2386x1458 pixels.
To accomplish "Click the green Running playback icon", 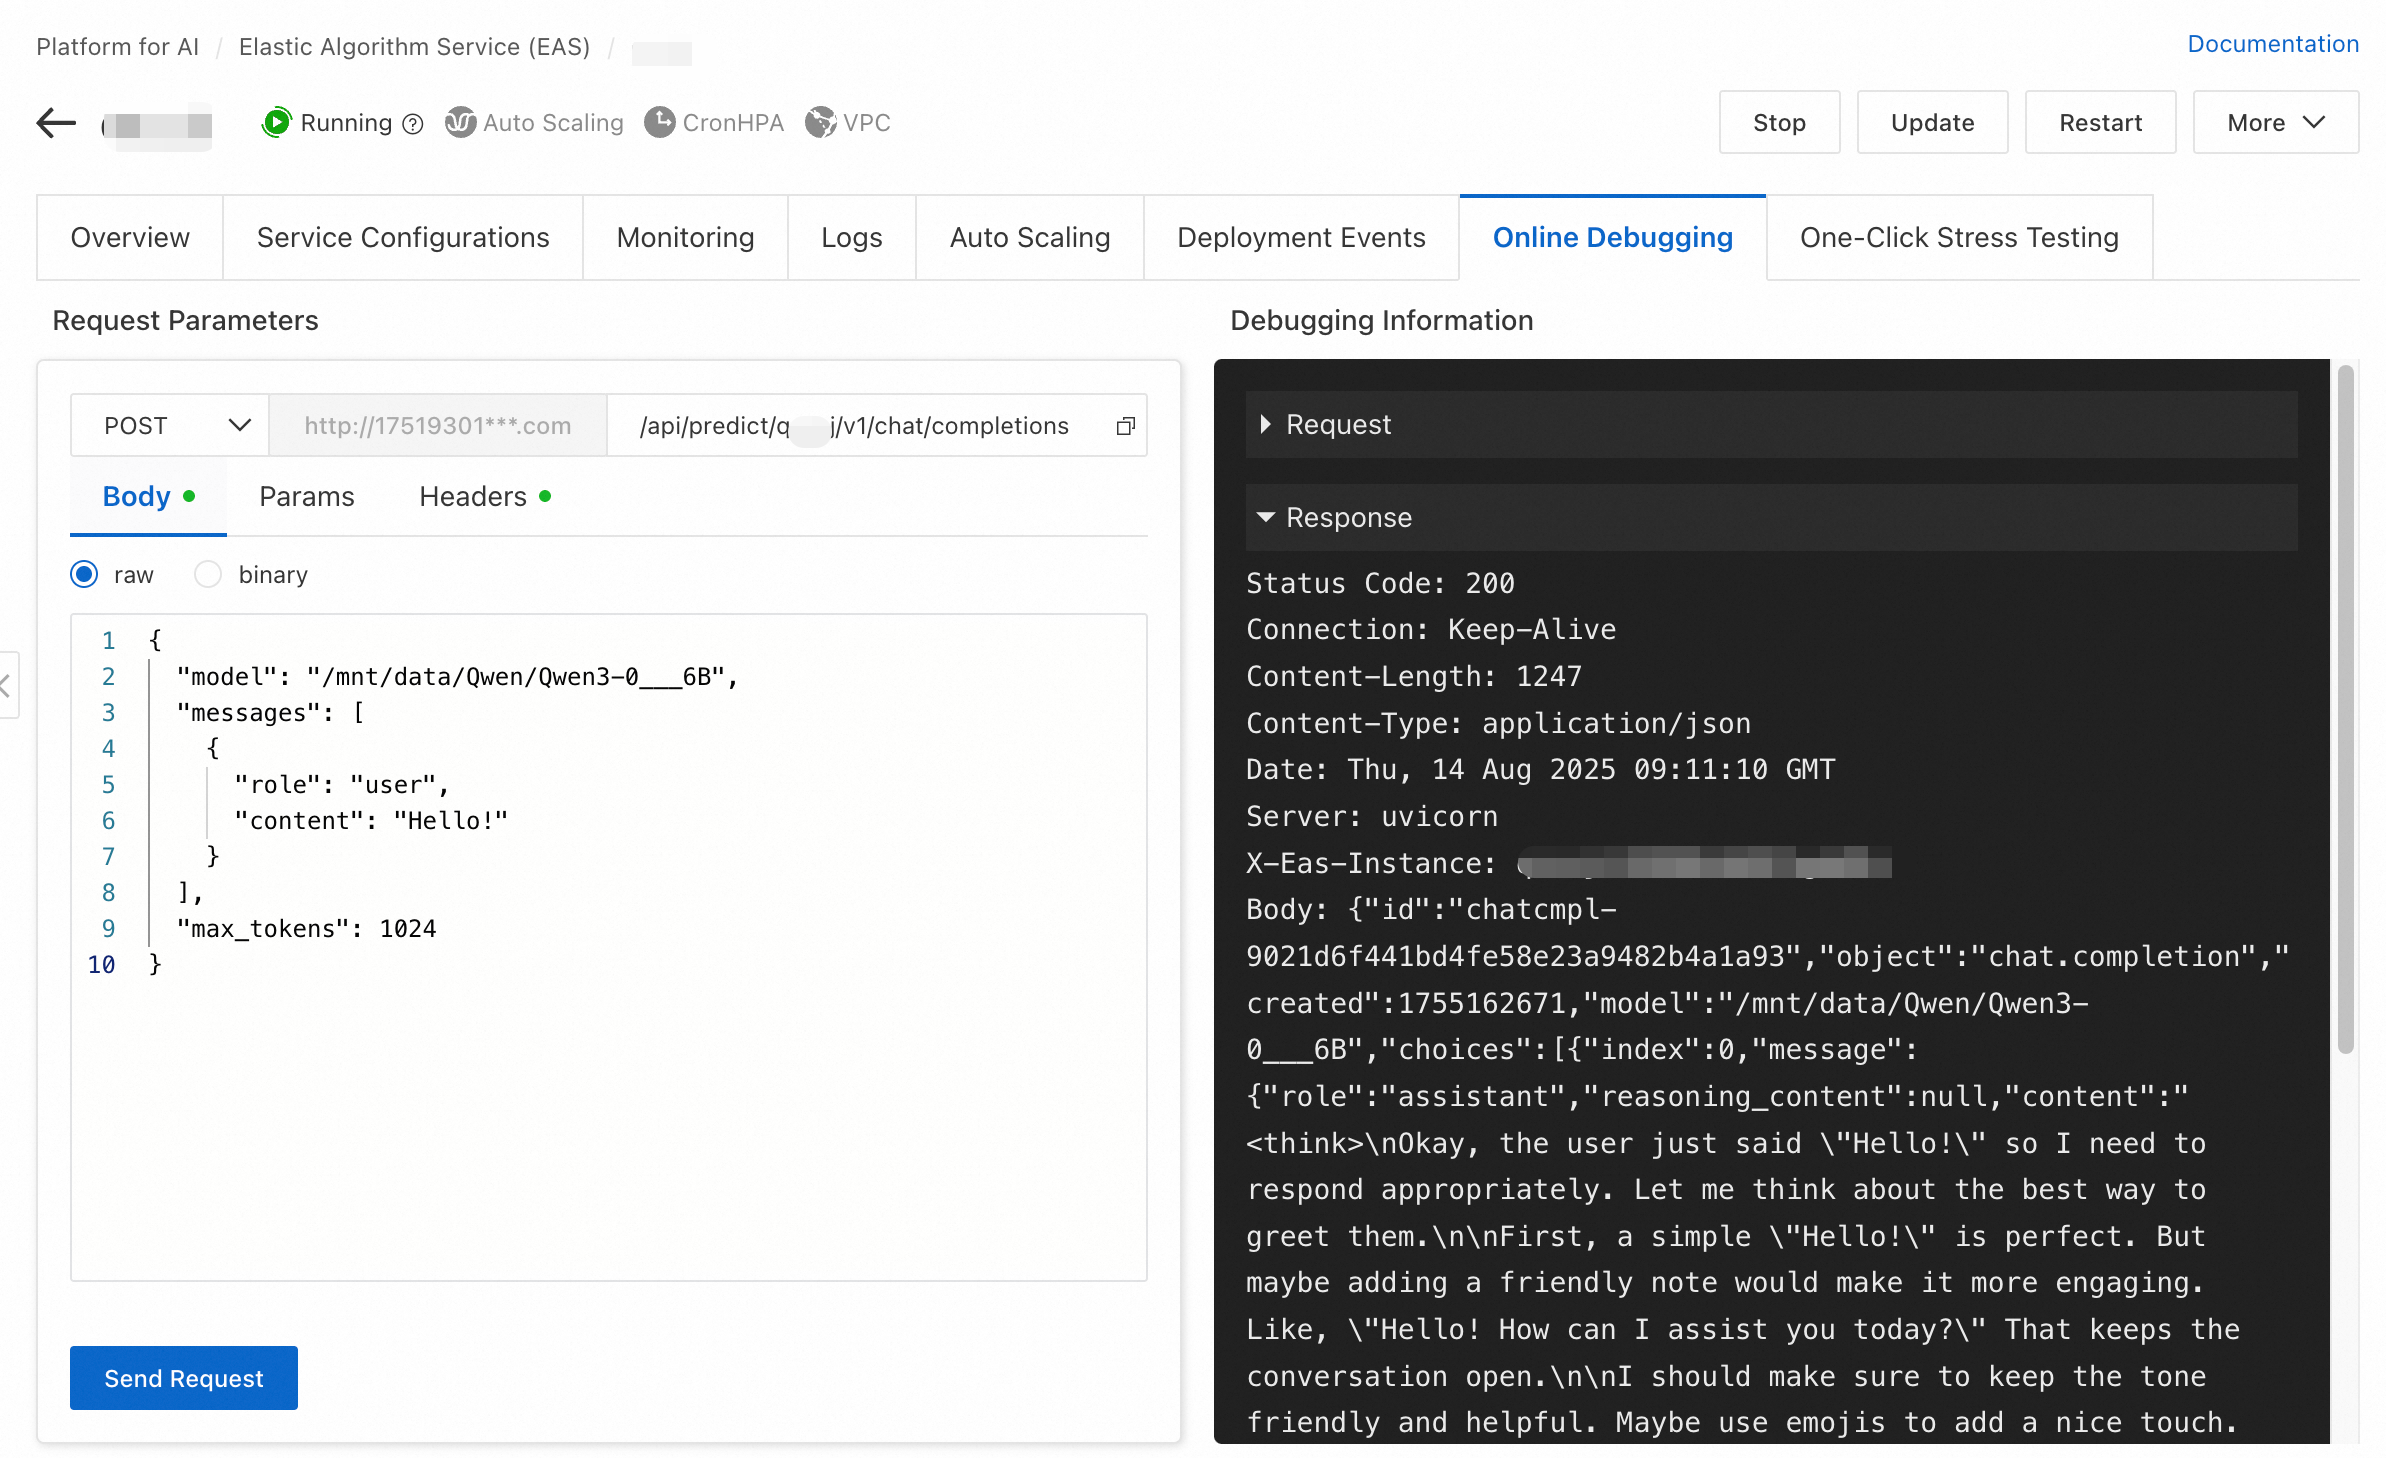I will click(277, 122).
